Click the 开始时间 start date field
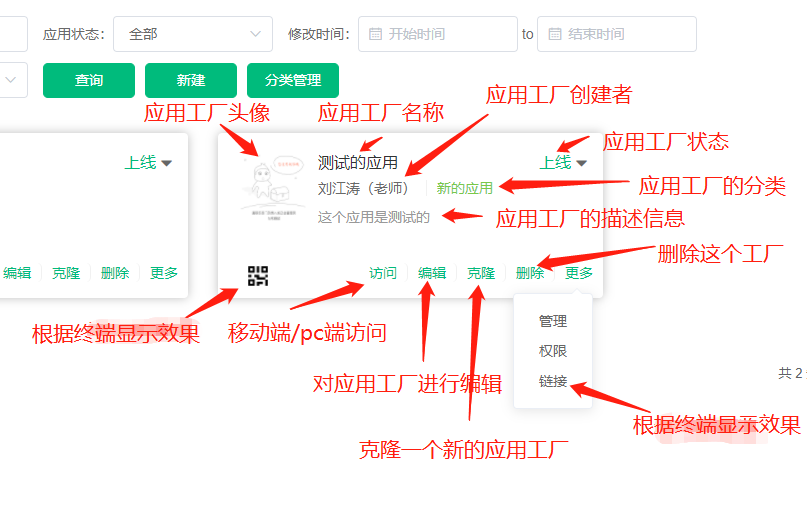807x523 pixels. 437,34
